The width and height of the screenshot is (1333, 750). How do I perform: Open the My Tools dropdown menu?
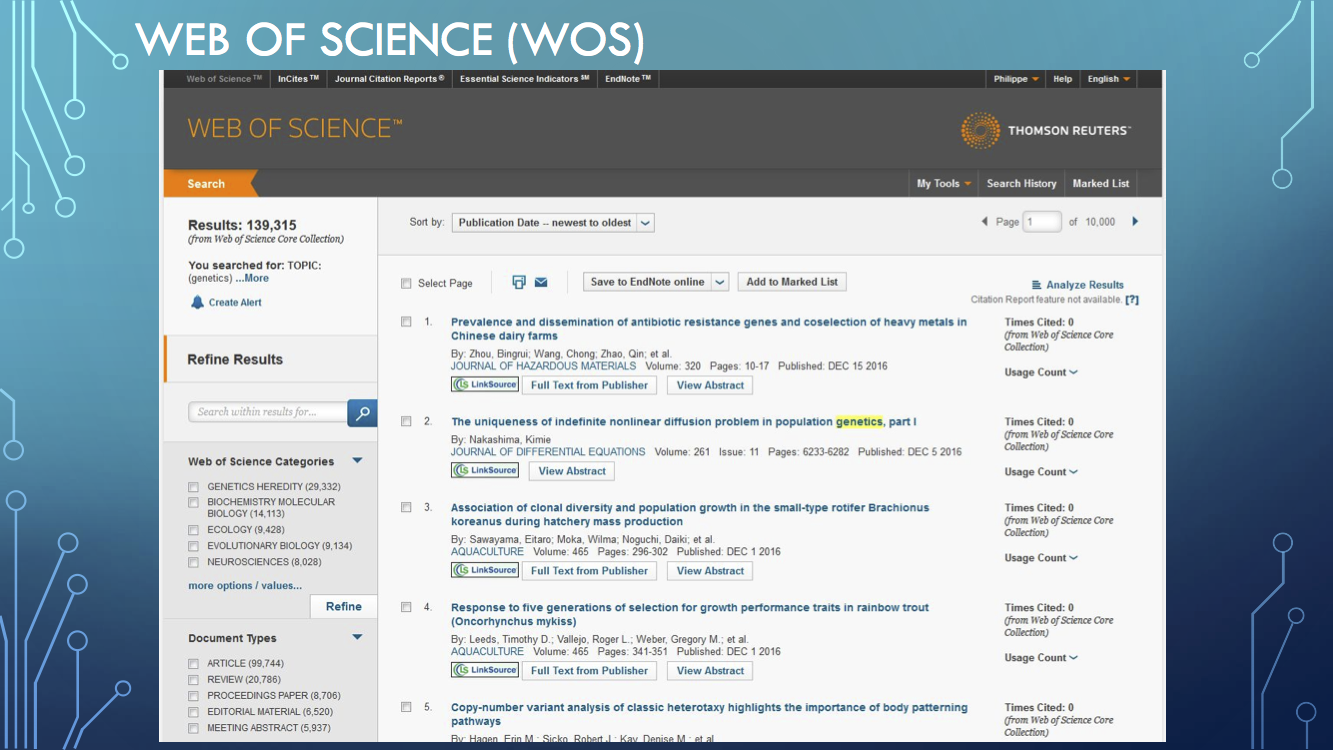click(x=944, y=184)
